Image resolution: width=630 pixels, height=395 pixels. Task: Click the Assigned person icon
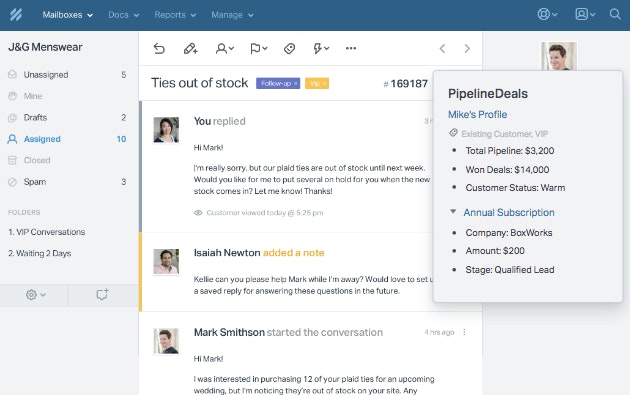click(12, 139)
